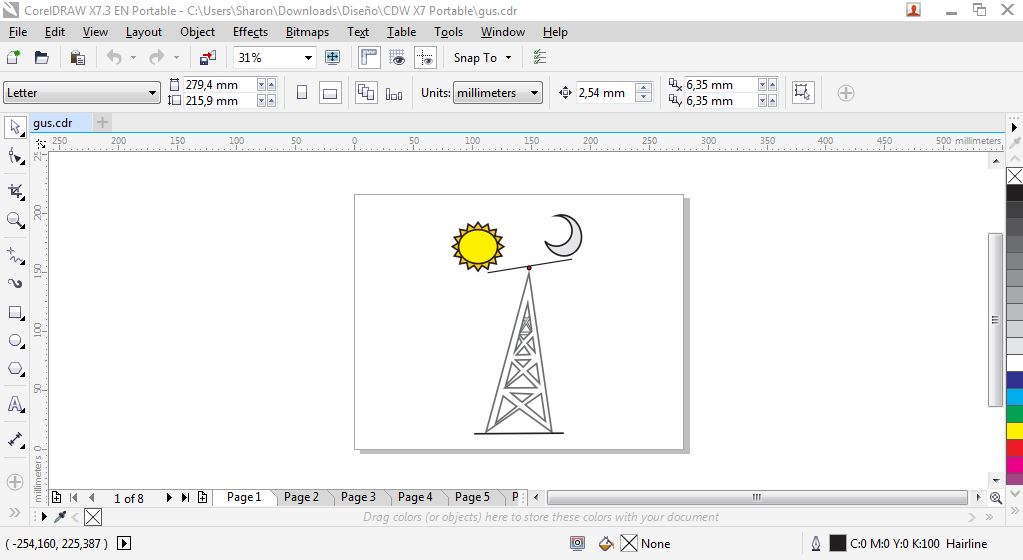This screenshot has width=1023, height=560.
Task: Go to first page button
Action: 74,497
